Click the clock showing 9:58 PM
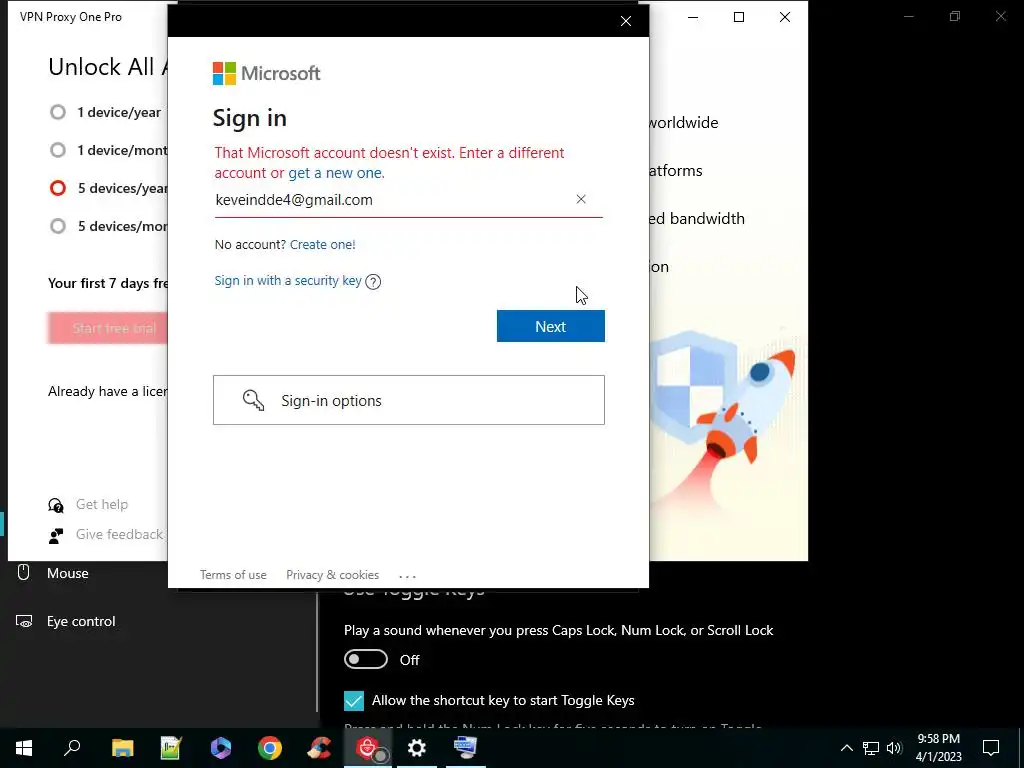 [938, 739]
